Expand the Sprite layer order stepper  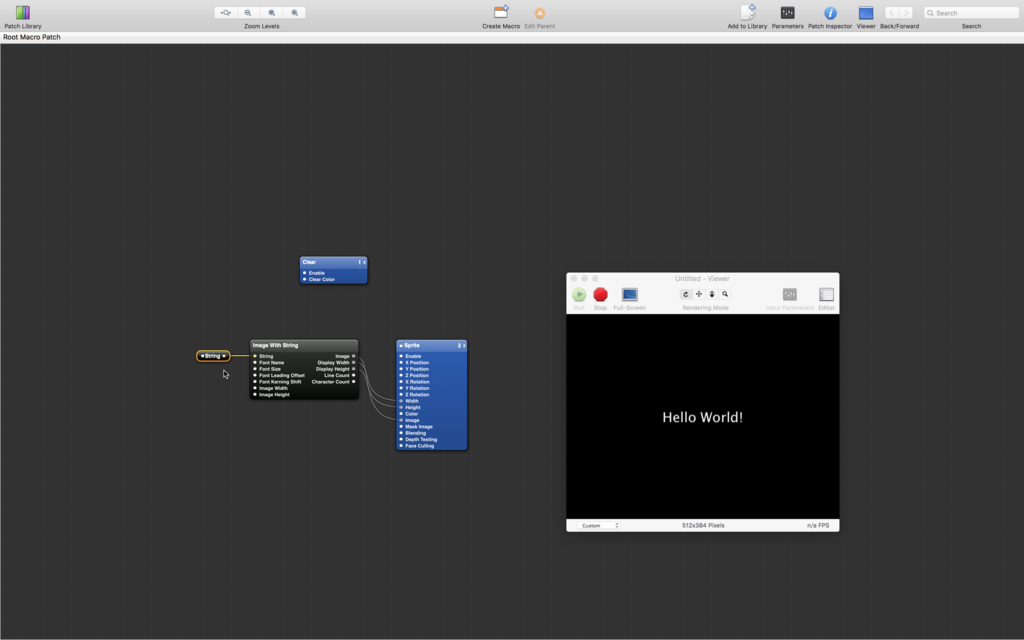[462, 345]
